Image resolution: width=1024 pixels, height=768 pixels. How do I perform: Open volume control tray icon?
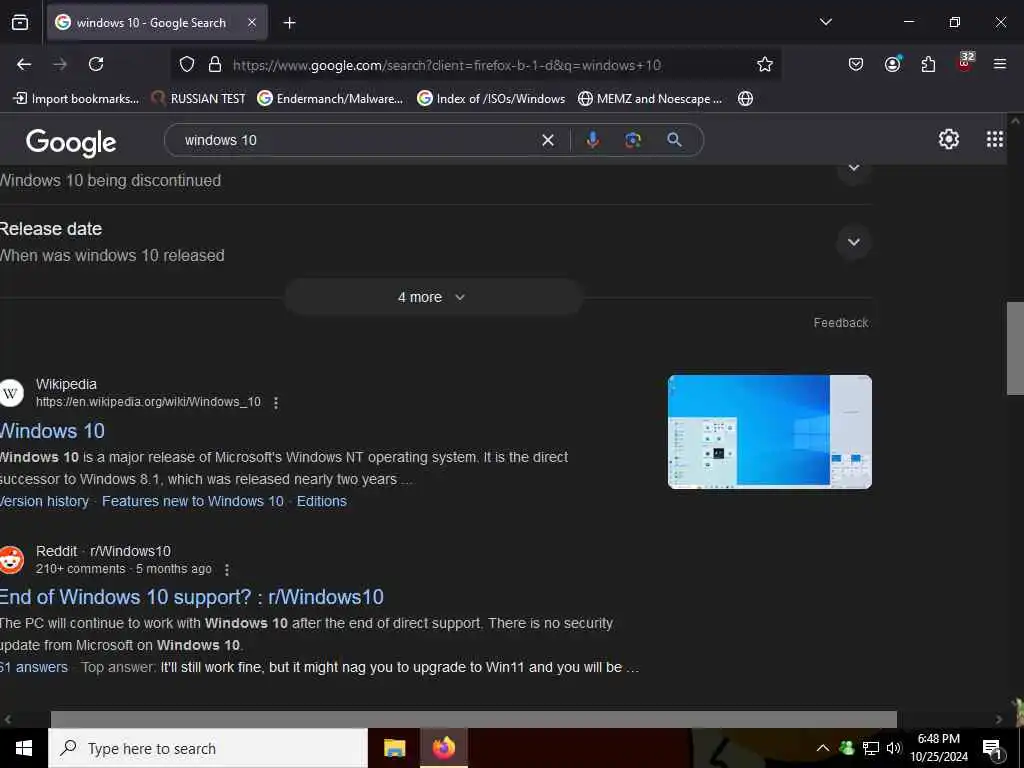point(894,748)
